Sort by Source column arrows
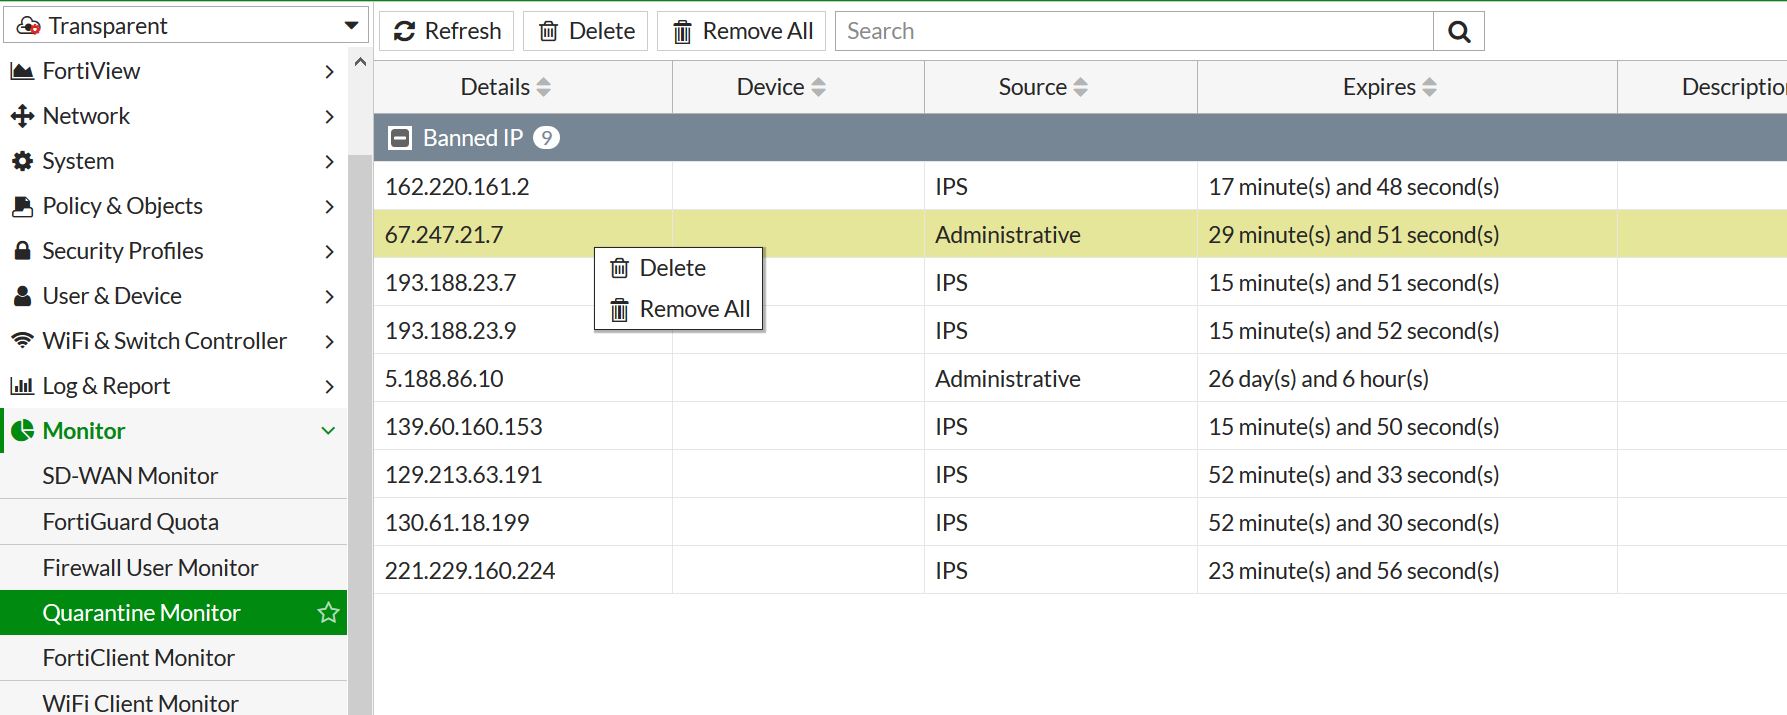The image size is (1787, 715). 1080,87
